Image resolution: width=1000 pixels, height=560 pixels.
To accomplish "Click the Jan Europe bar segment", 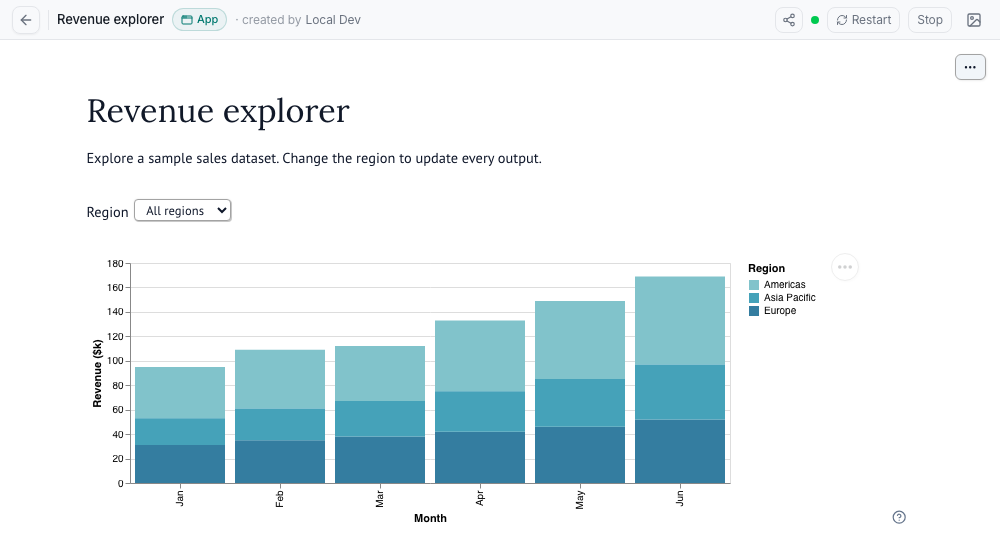I will coord(180,464).
